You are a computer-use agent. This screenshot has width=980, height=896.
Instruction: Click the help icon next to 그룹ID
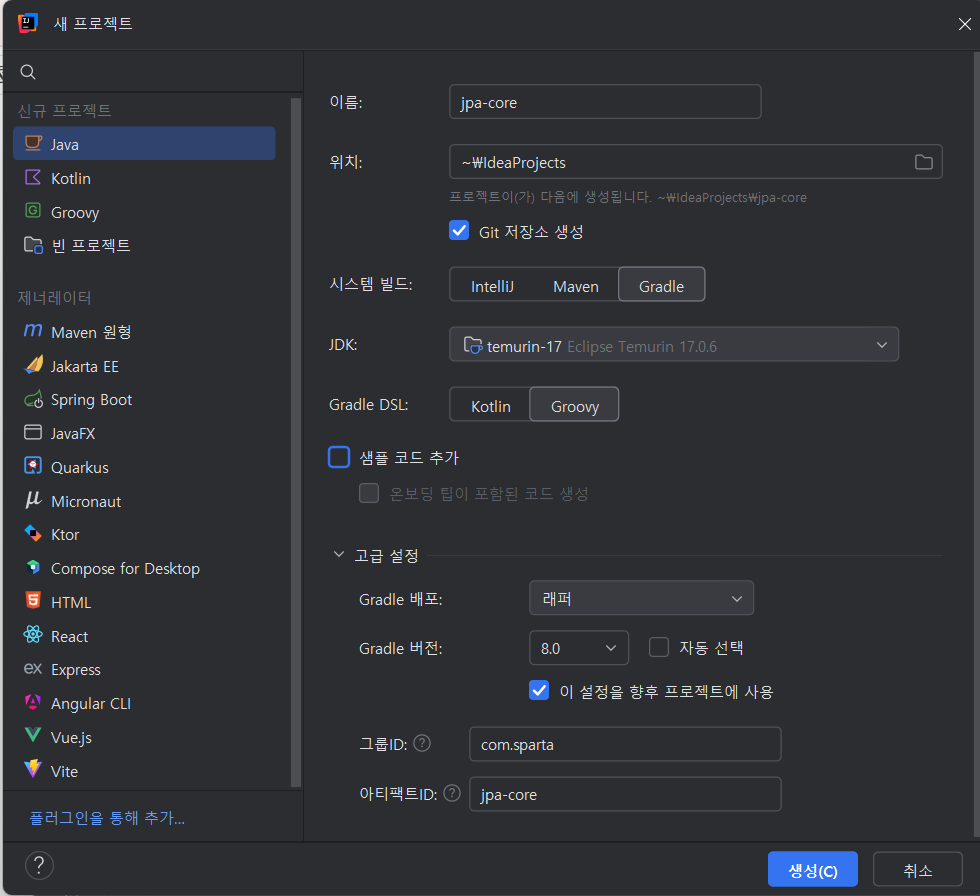click(422, 744)
